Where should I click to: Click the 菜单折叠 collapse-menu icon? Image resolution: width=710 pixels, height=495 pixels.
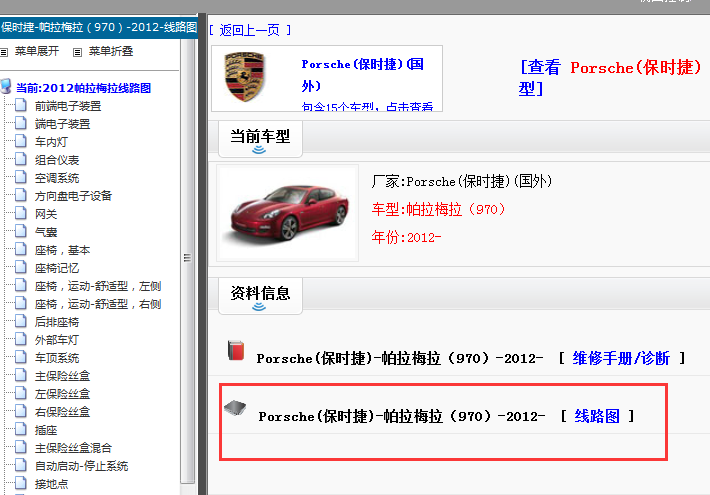tap(77, 52)
